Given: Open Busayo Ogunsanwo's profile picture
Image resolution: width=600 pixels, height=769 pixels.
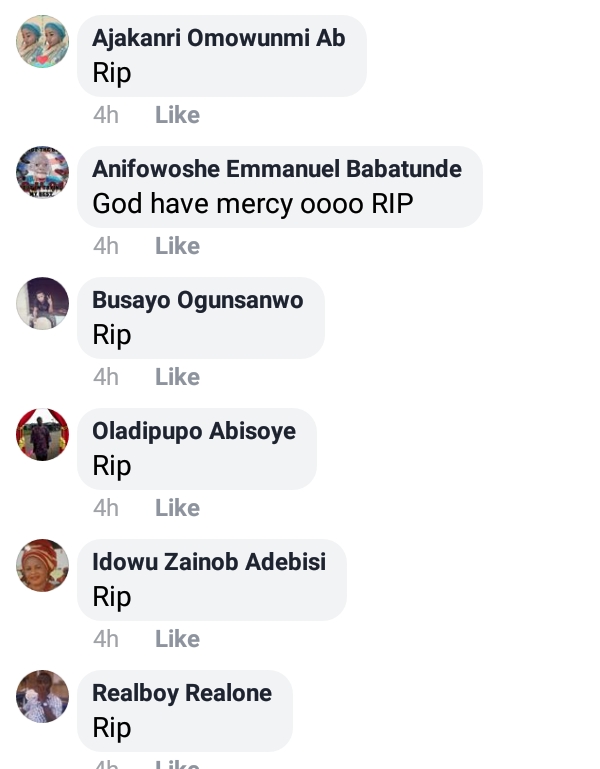Looking at the screenshot, I should (43, 303).
